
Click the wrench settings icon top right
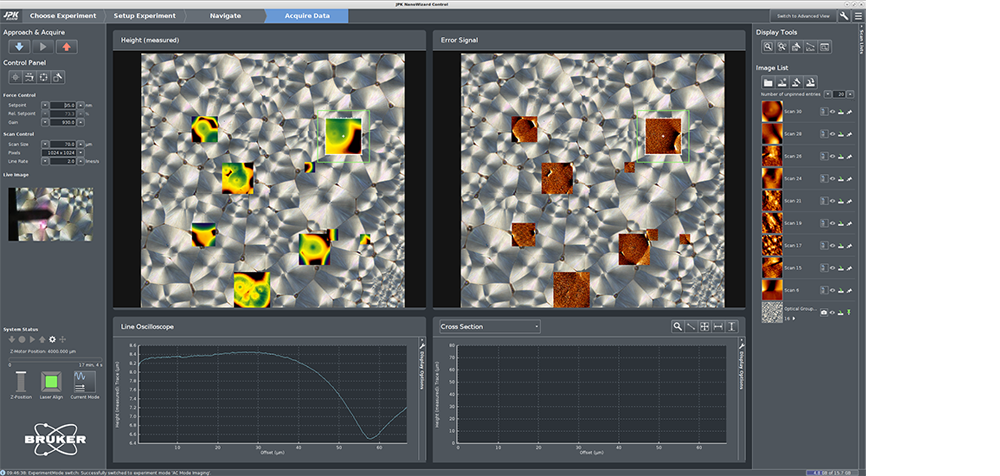(x=846, y=16)
